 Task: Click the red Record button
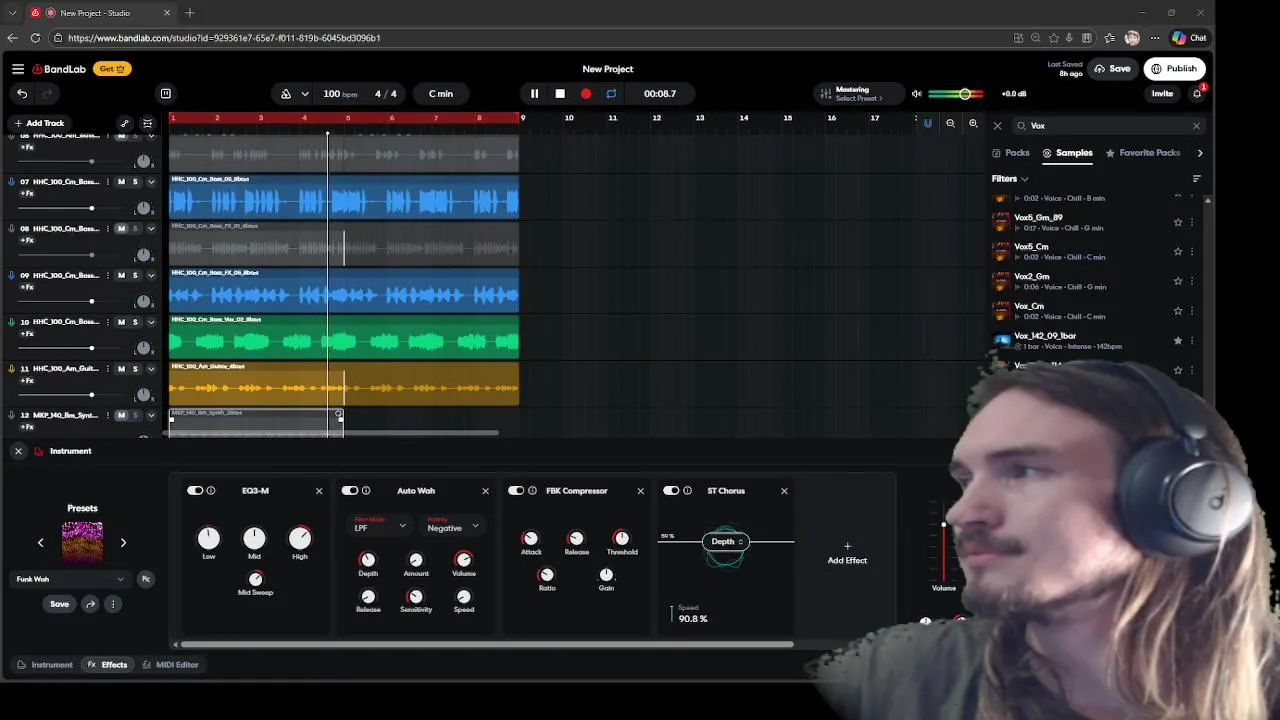point(586,94)
